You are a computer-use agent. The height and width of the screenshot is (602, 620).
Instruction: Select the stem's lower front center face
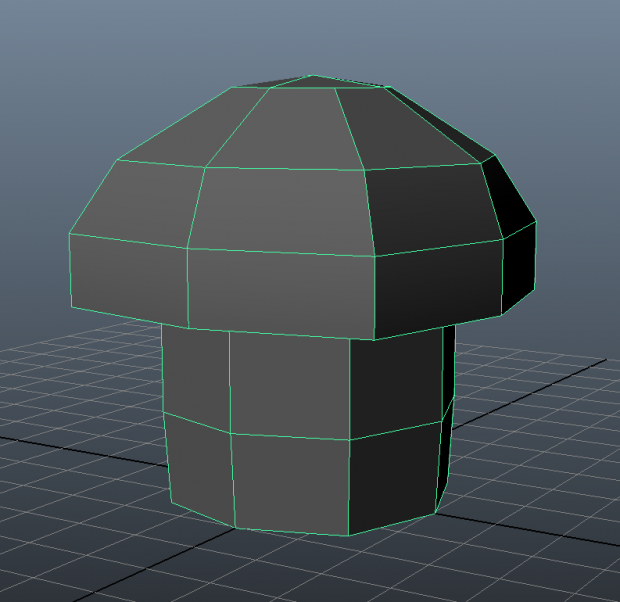tap(290, 483)
